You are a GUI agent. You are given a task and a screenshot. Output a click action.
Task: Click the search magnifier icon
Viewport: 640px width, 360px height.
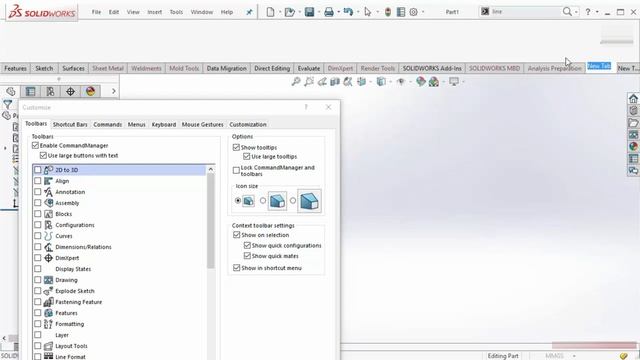(x=567, y=12)
